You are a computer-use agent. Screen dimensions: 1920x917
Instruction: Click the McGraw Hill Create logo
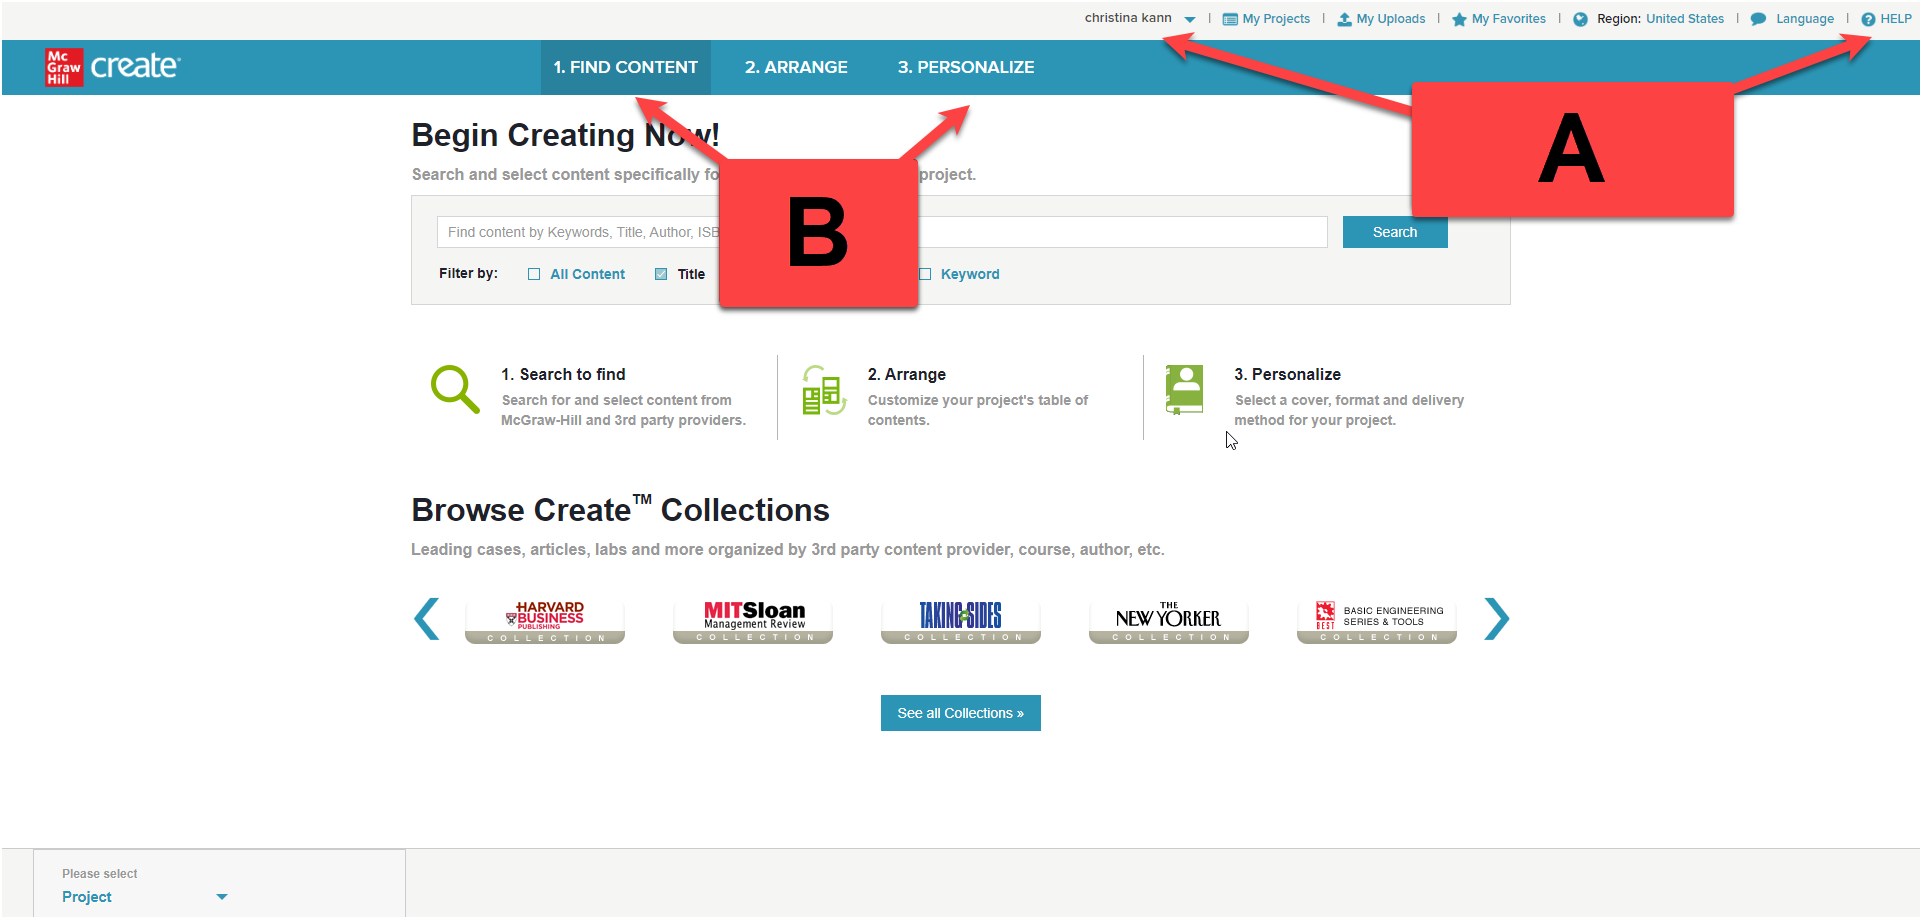coord(112,67)
